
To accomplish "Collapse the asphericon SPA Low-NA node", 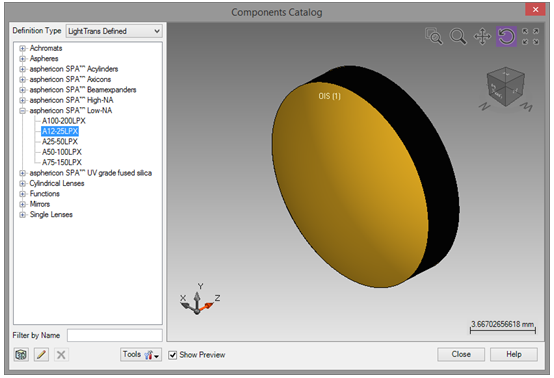I will [22, 111].
